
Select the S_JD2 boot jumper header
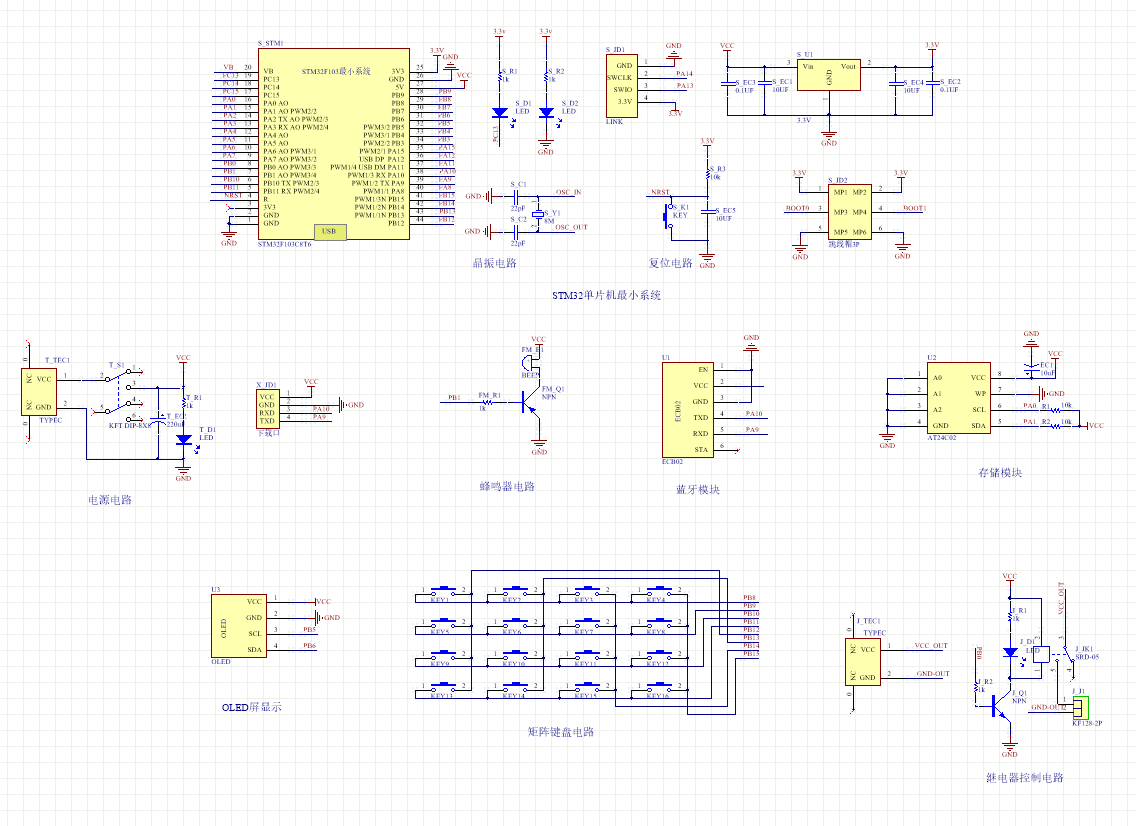click(x=849, y=212)
